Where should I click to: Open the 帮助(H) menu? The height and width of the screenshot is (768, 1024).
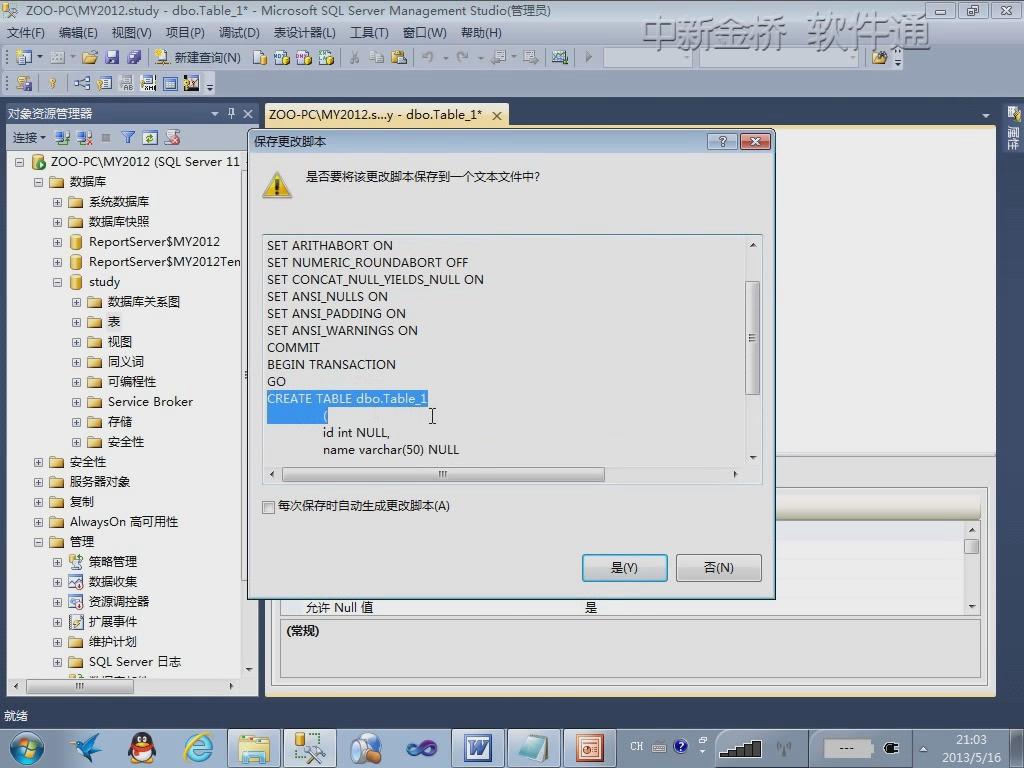click(481, 33)
